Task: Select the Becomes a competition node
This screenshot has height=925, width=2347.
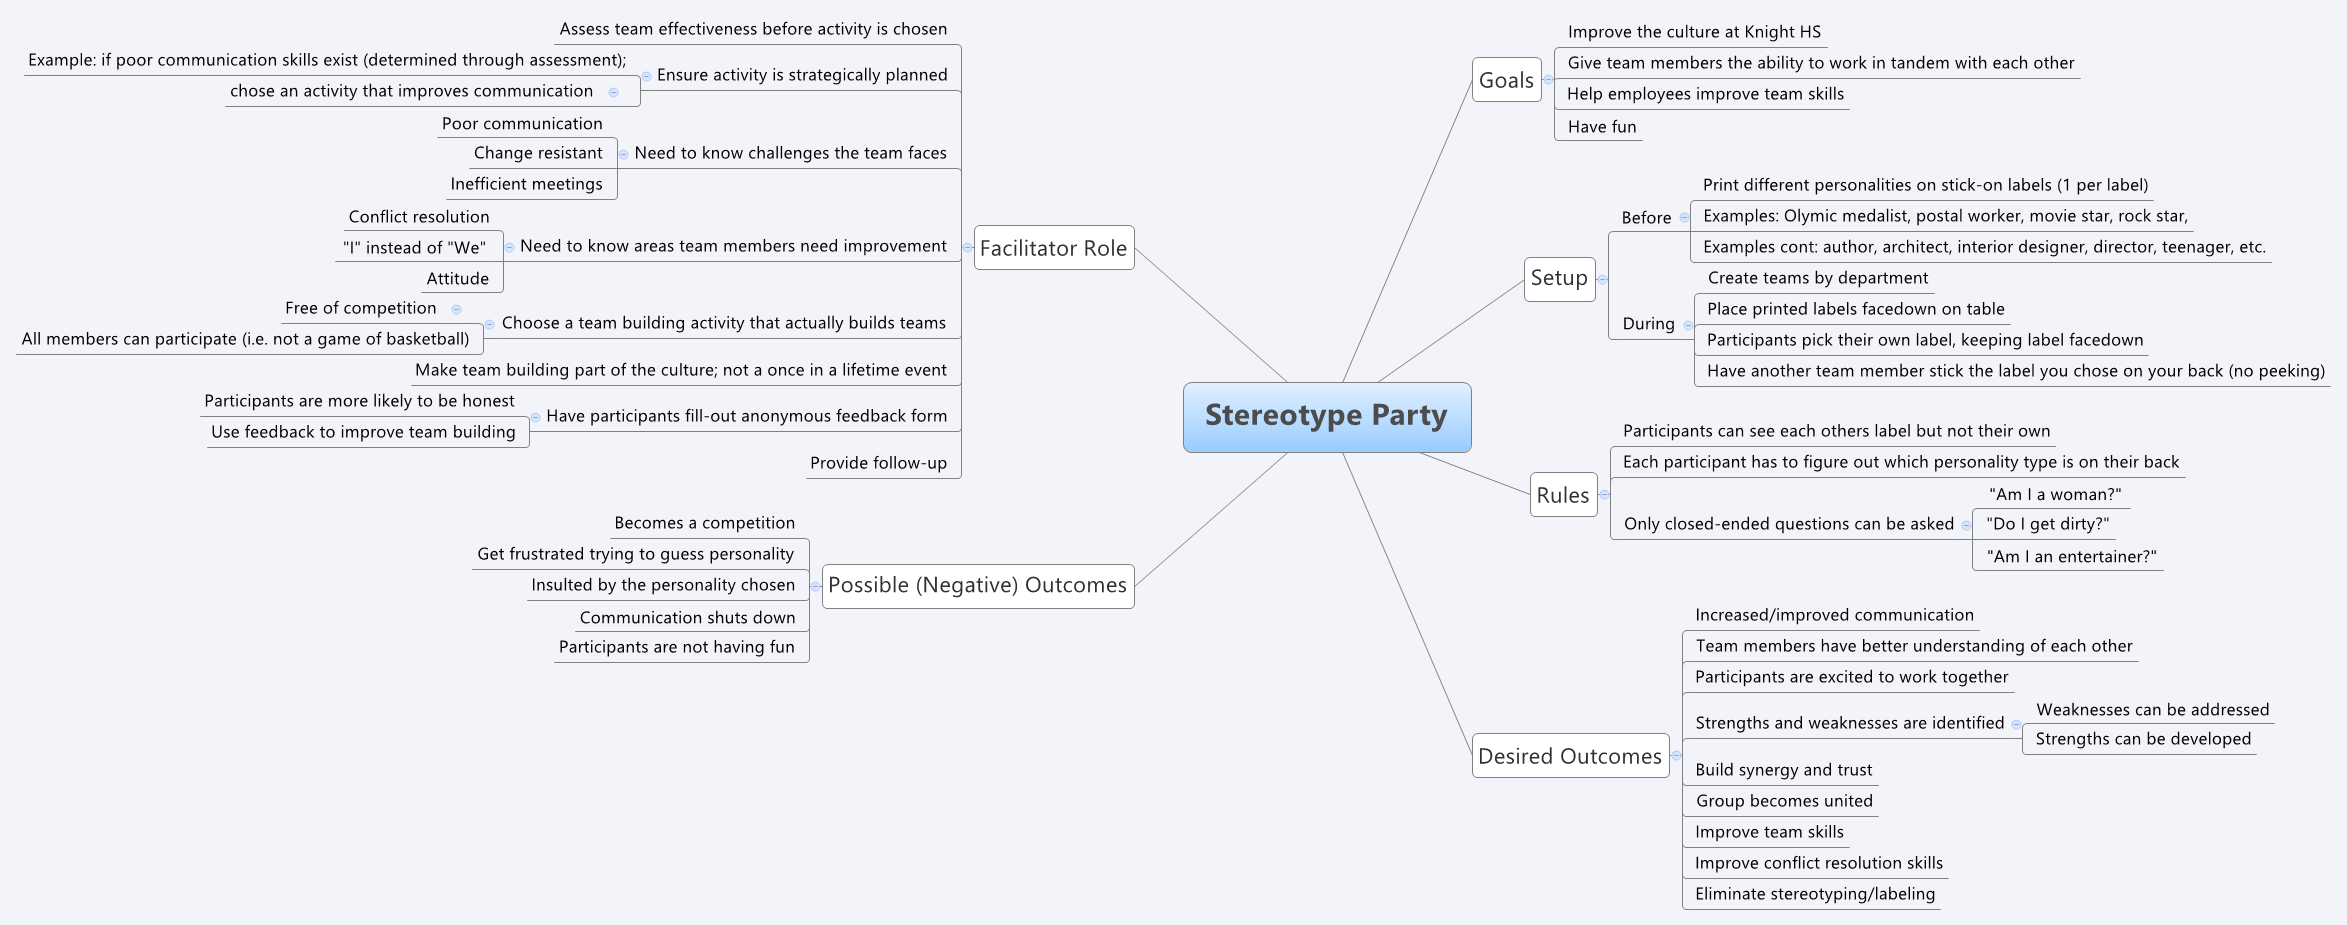Action: point(704,522)
